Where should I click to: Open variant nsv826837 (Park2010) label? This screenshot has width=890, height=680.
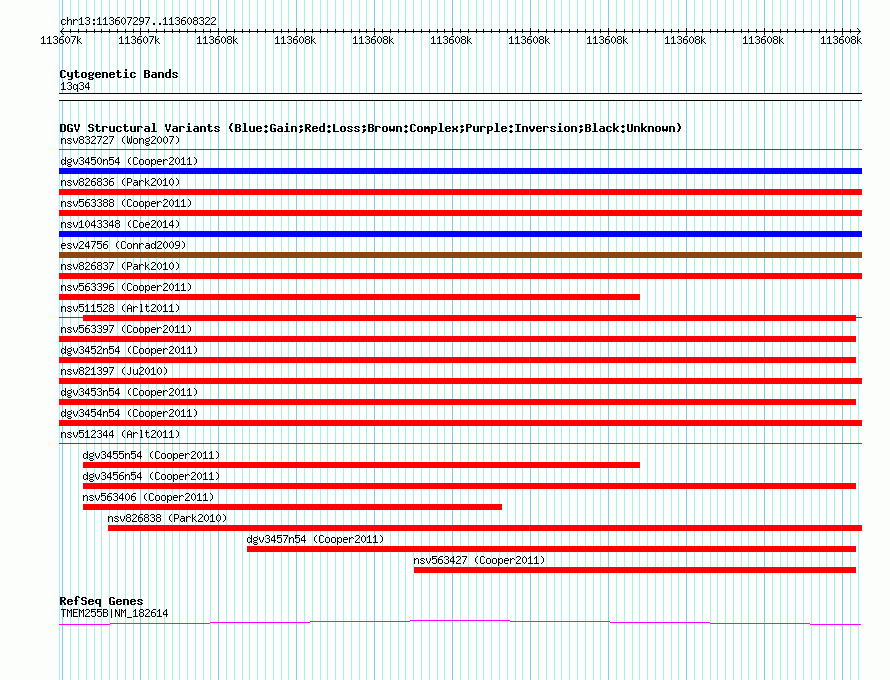pos(120,266)
